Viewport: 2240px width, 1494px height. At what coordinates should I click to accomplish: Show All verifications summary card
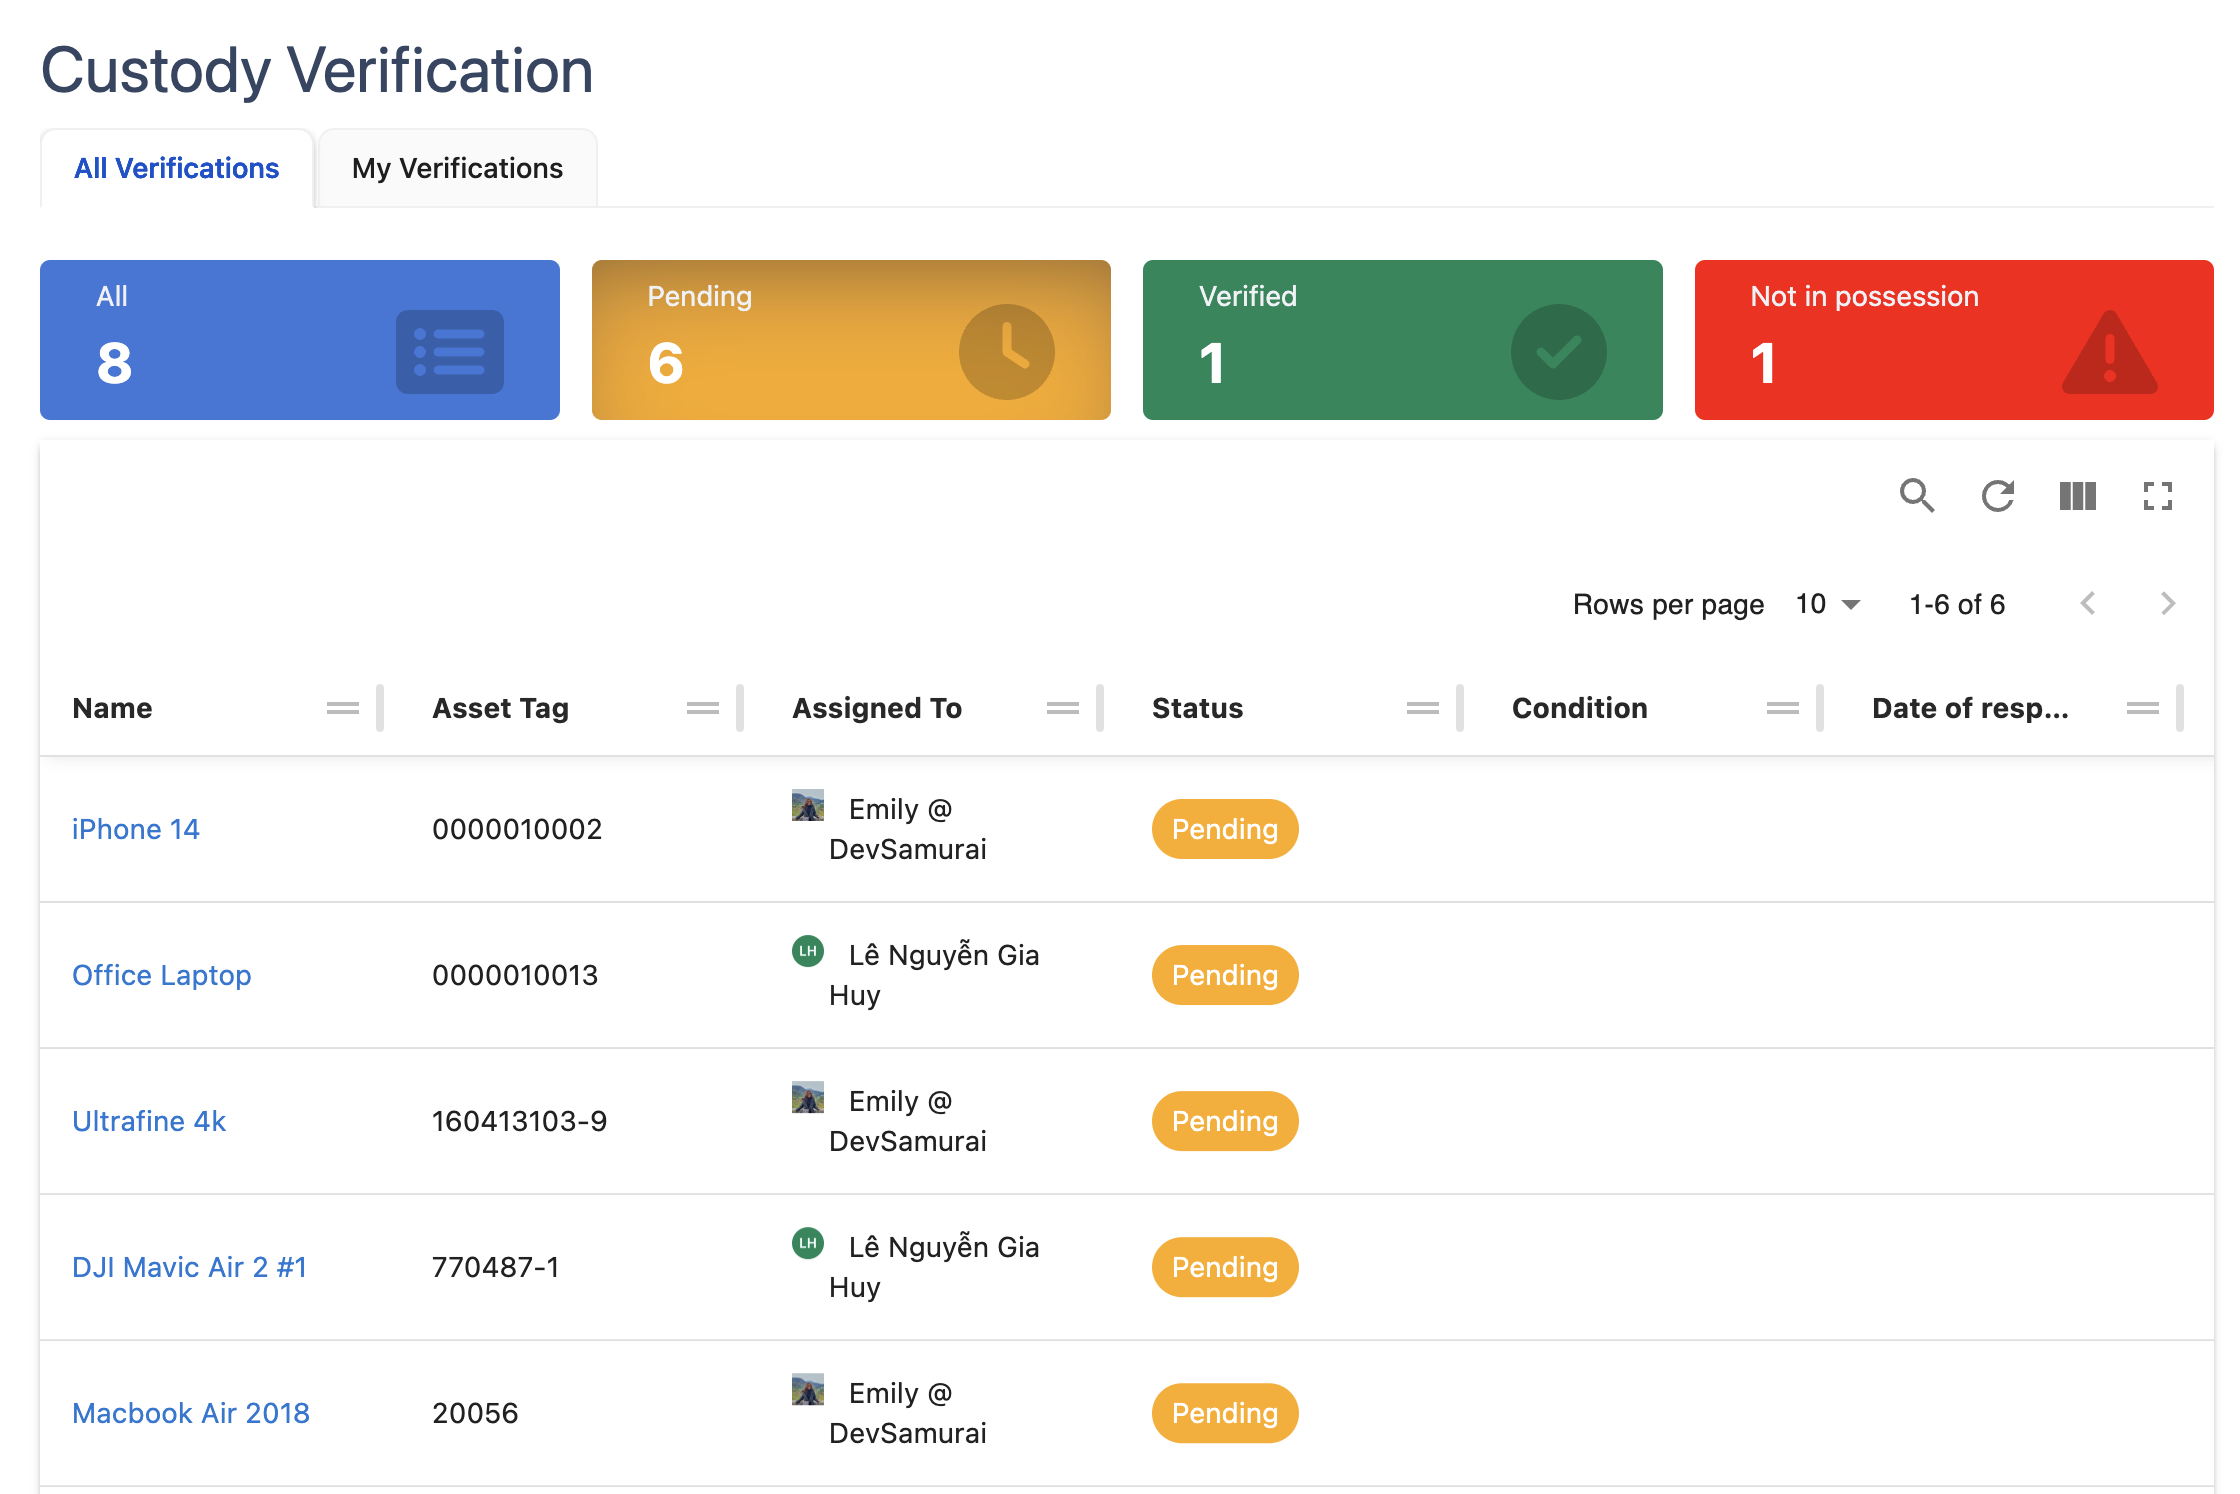coord(299,340)
